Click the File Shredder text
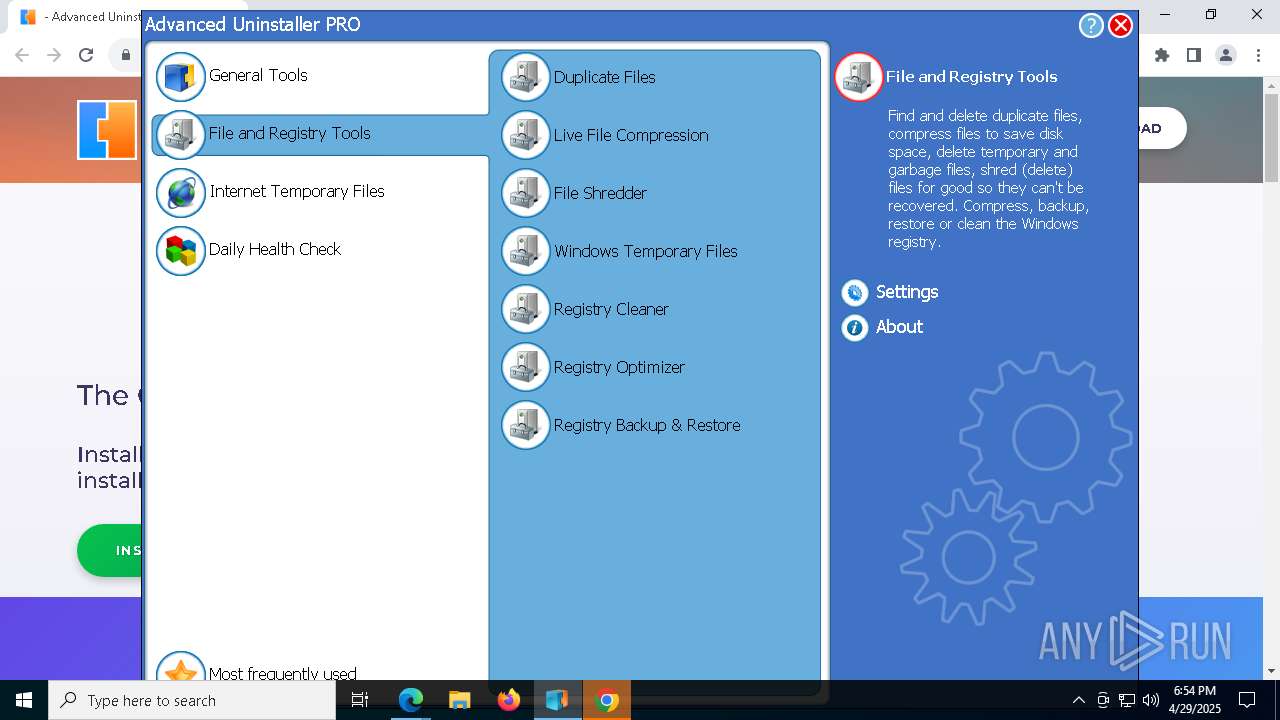The height and width of the screenshot is (720, 1280). coord(600,193)
